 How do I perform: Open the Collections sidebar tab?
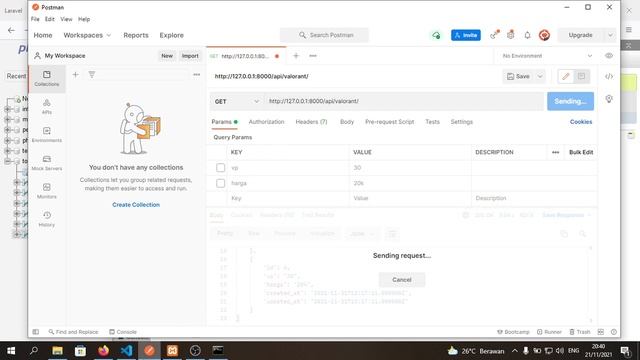coord(47,78)
